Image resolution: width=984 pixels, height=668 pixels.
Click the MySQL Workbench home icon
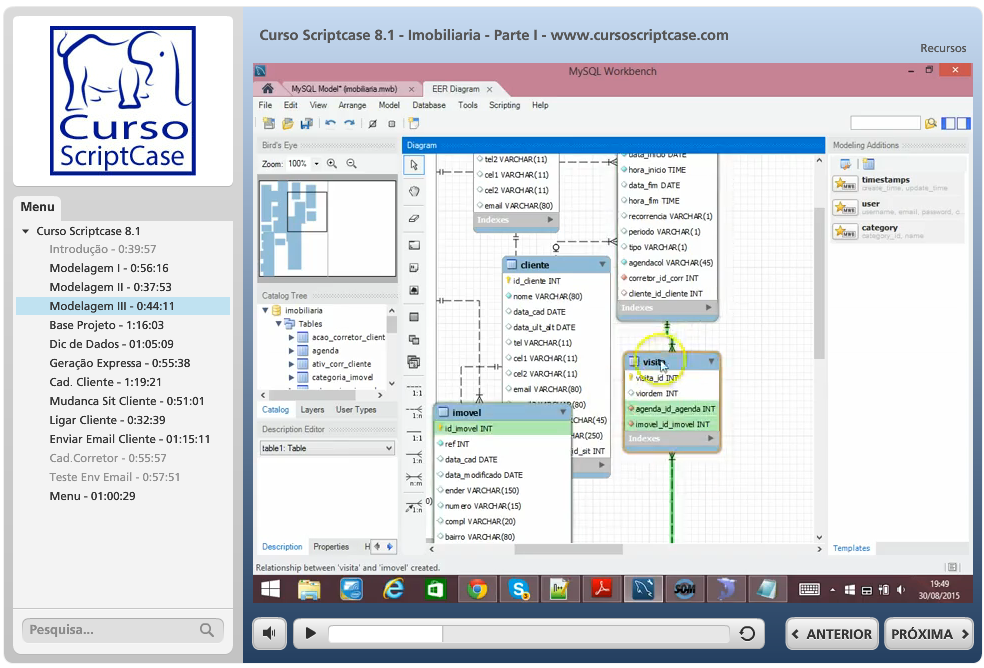[267, 89]
